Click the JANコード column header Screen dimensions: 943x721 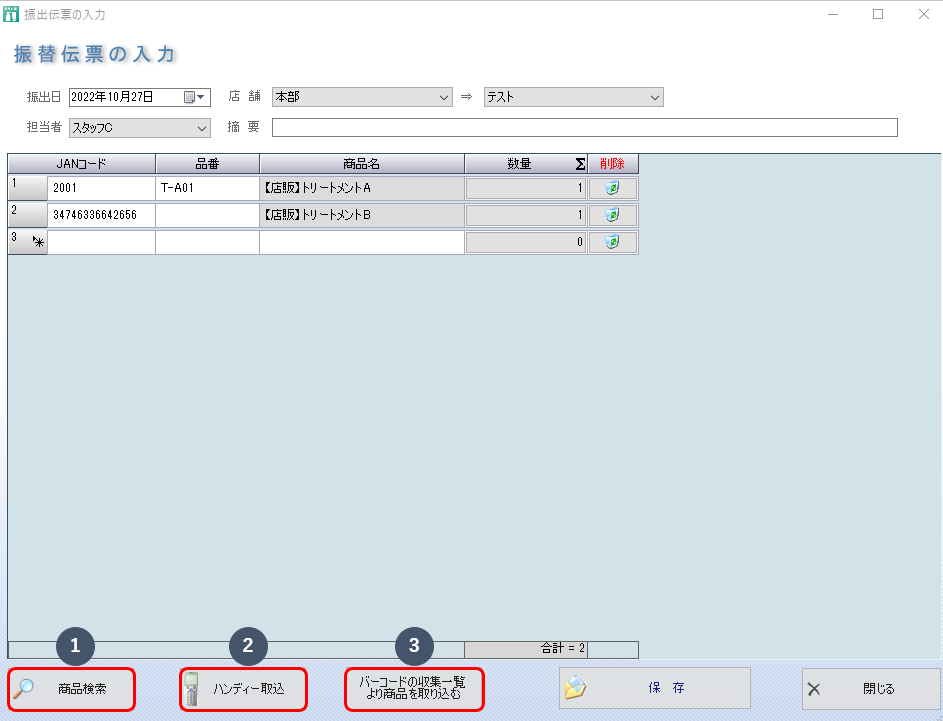click(x=81, y=164)
